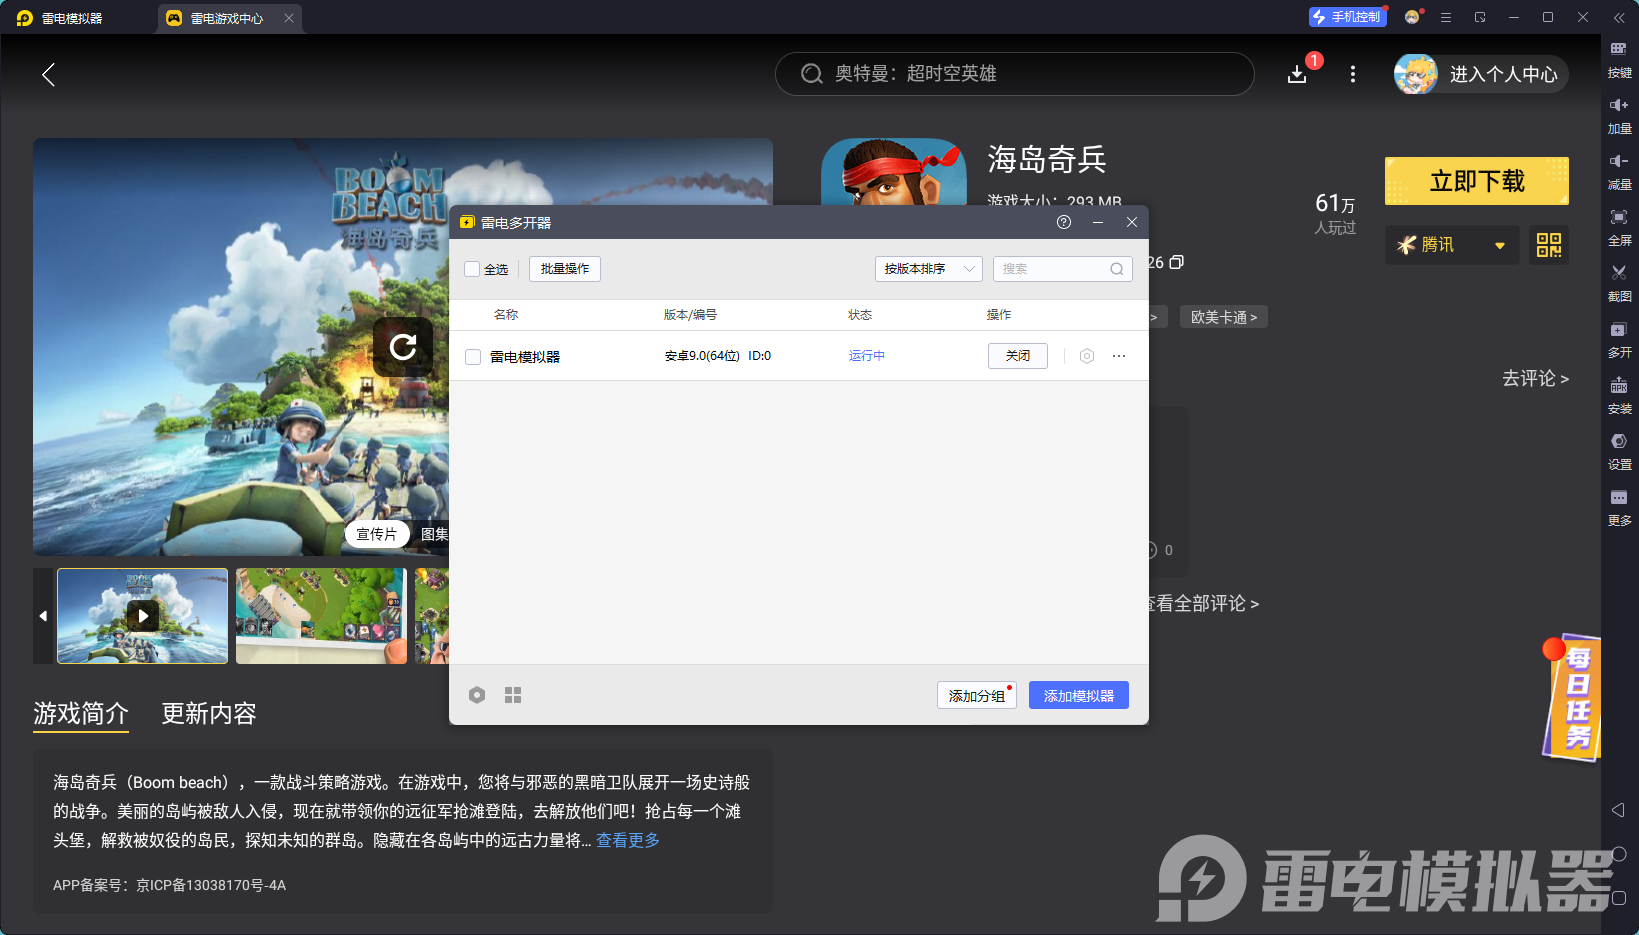Screen dimensions: 1639x935
Task: Open the three-dot more menu for 雷电模拟器 row
Action: (x=1119, y=356)
